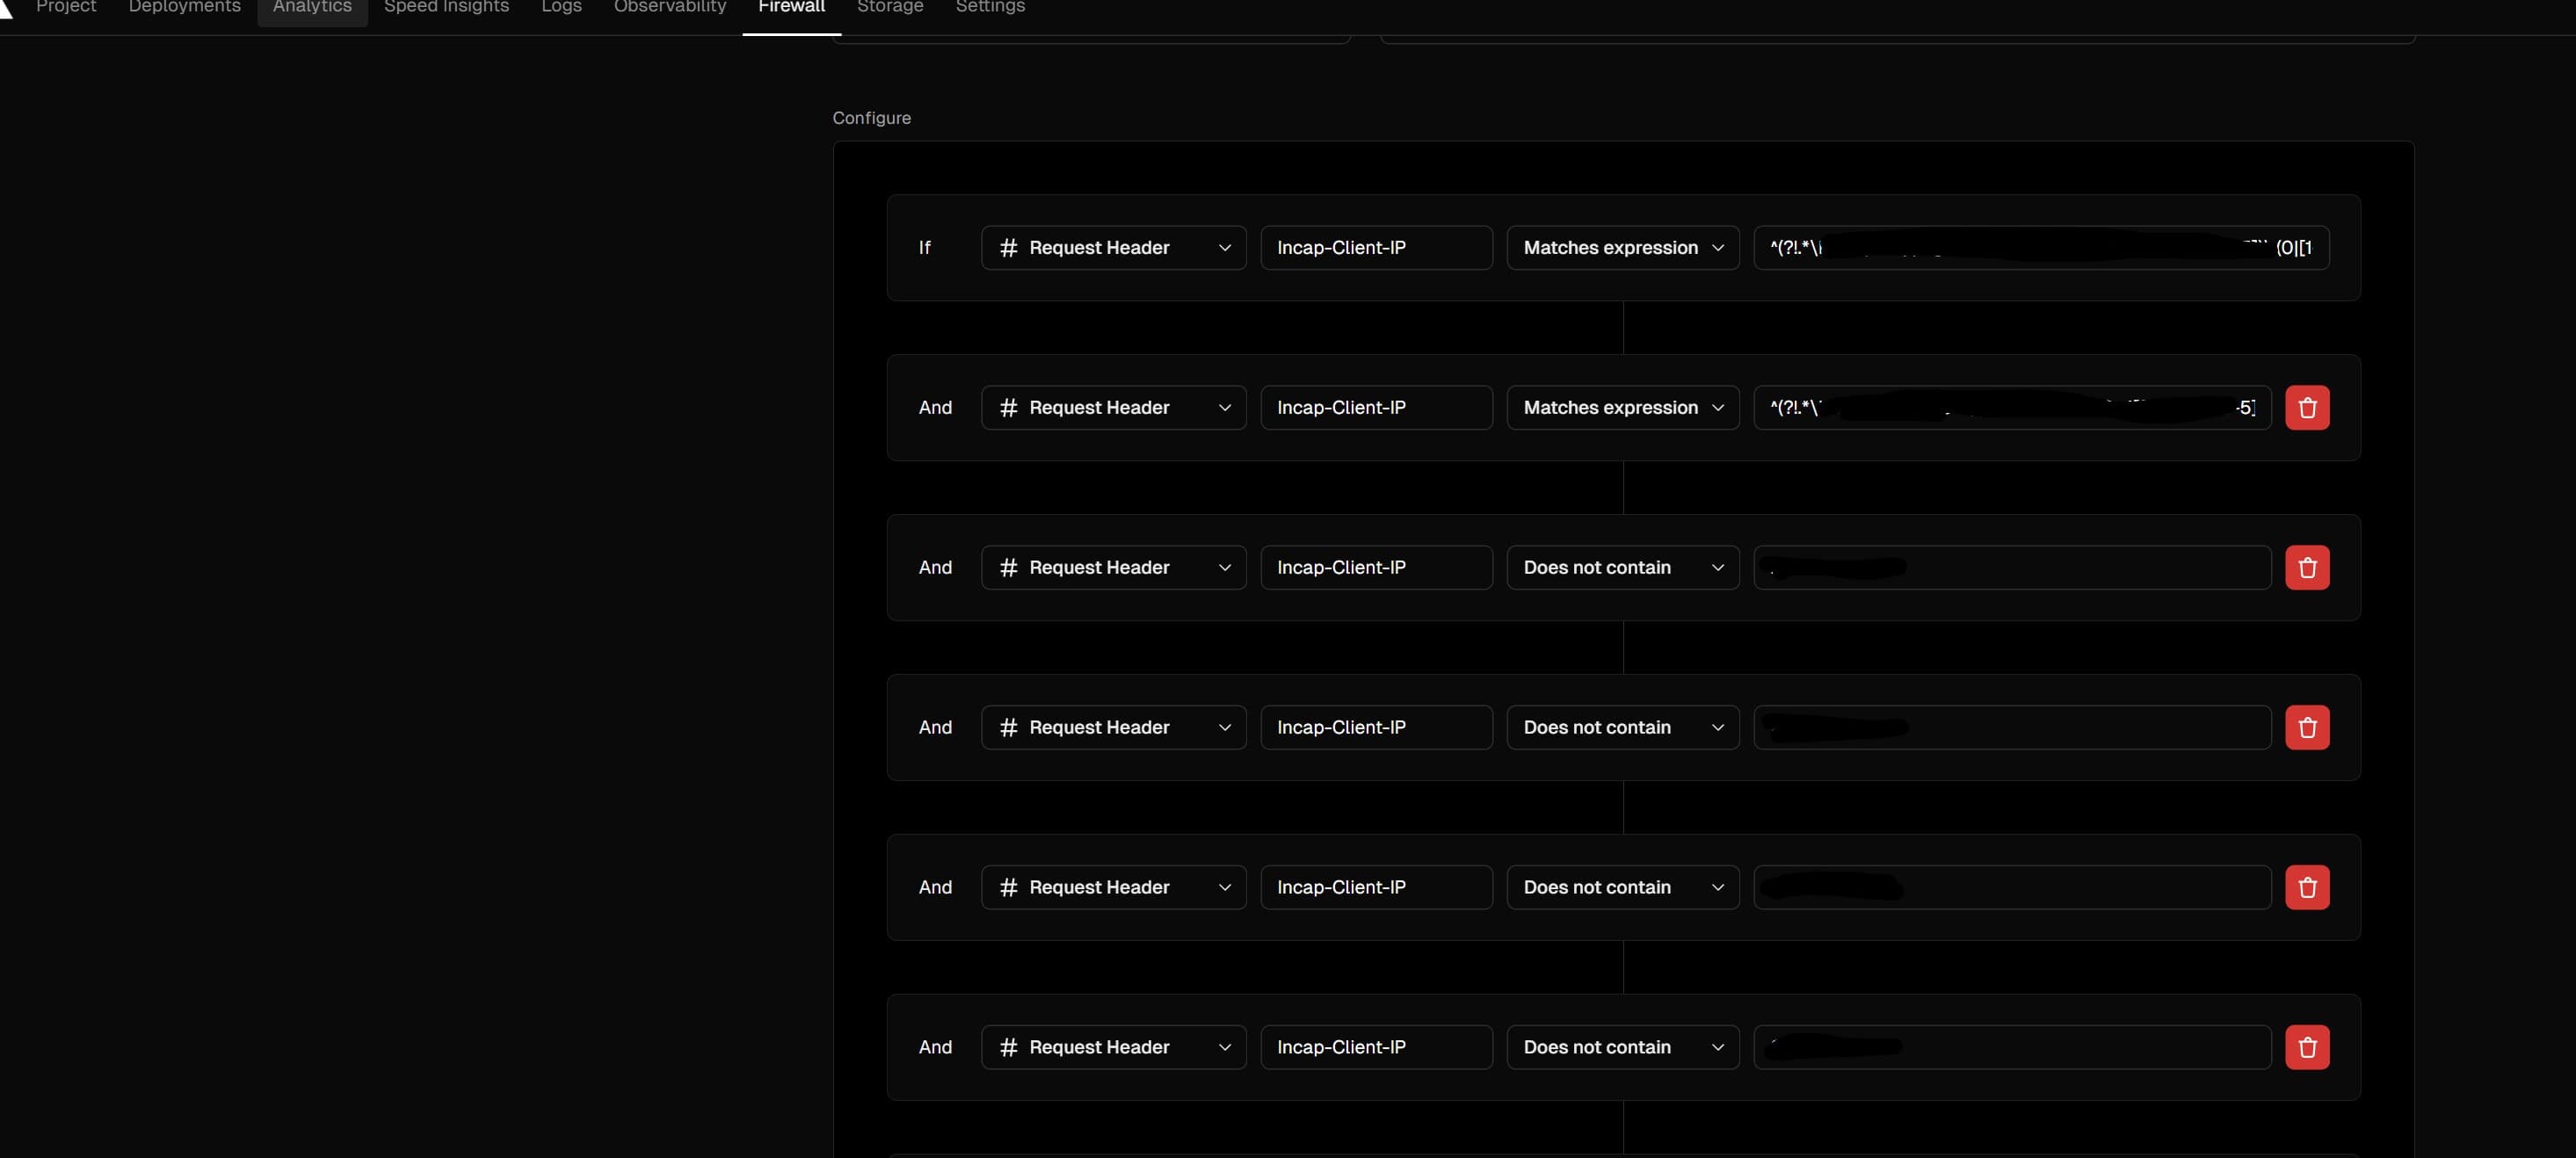Click the hash icon in the last And row

[1008, 1047]
